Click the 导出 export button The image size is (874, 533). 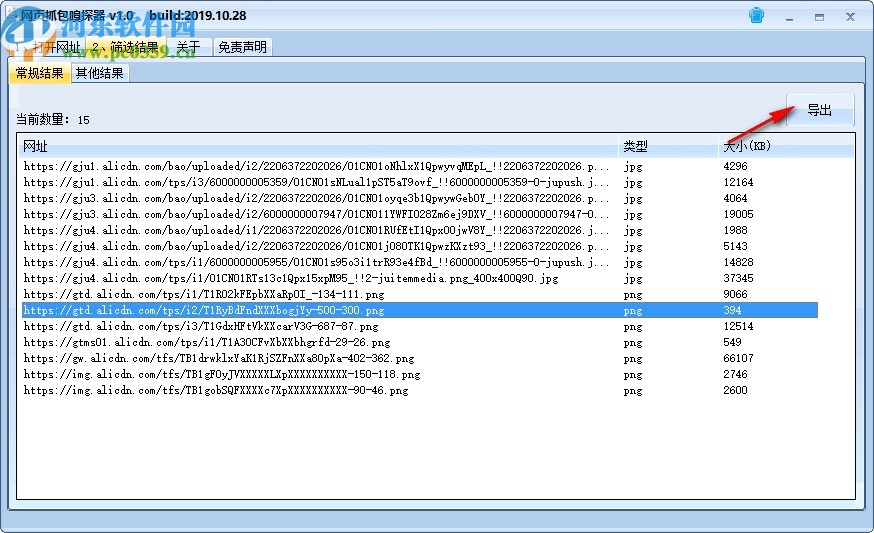point(820,110)
